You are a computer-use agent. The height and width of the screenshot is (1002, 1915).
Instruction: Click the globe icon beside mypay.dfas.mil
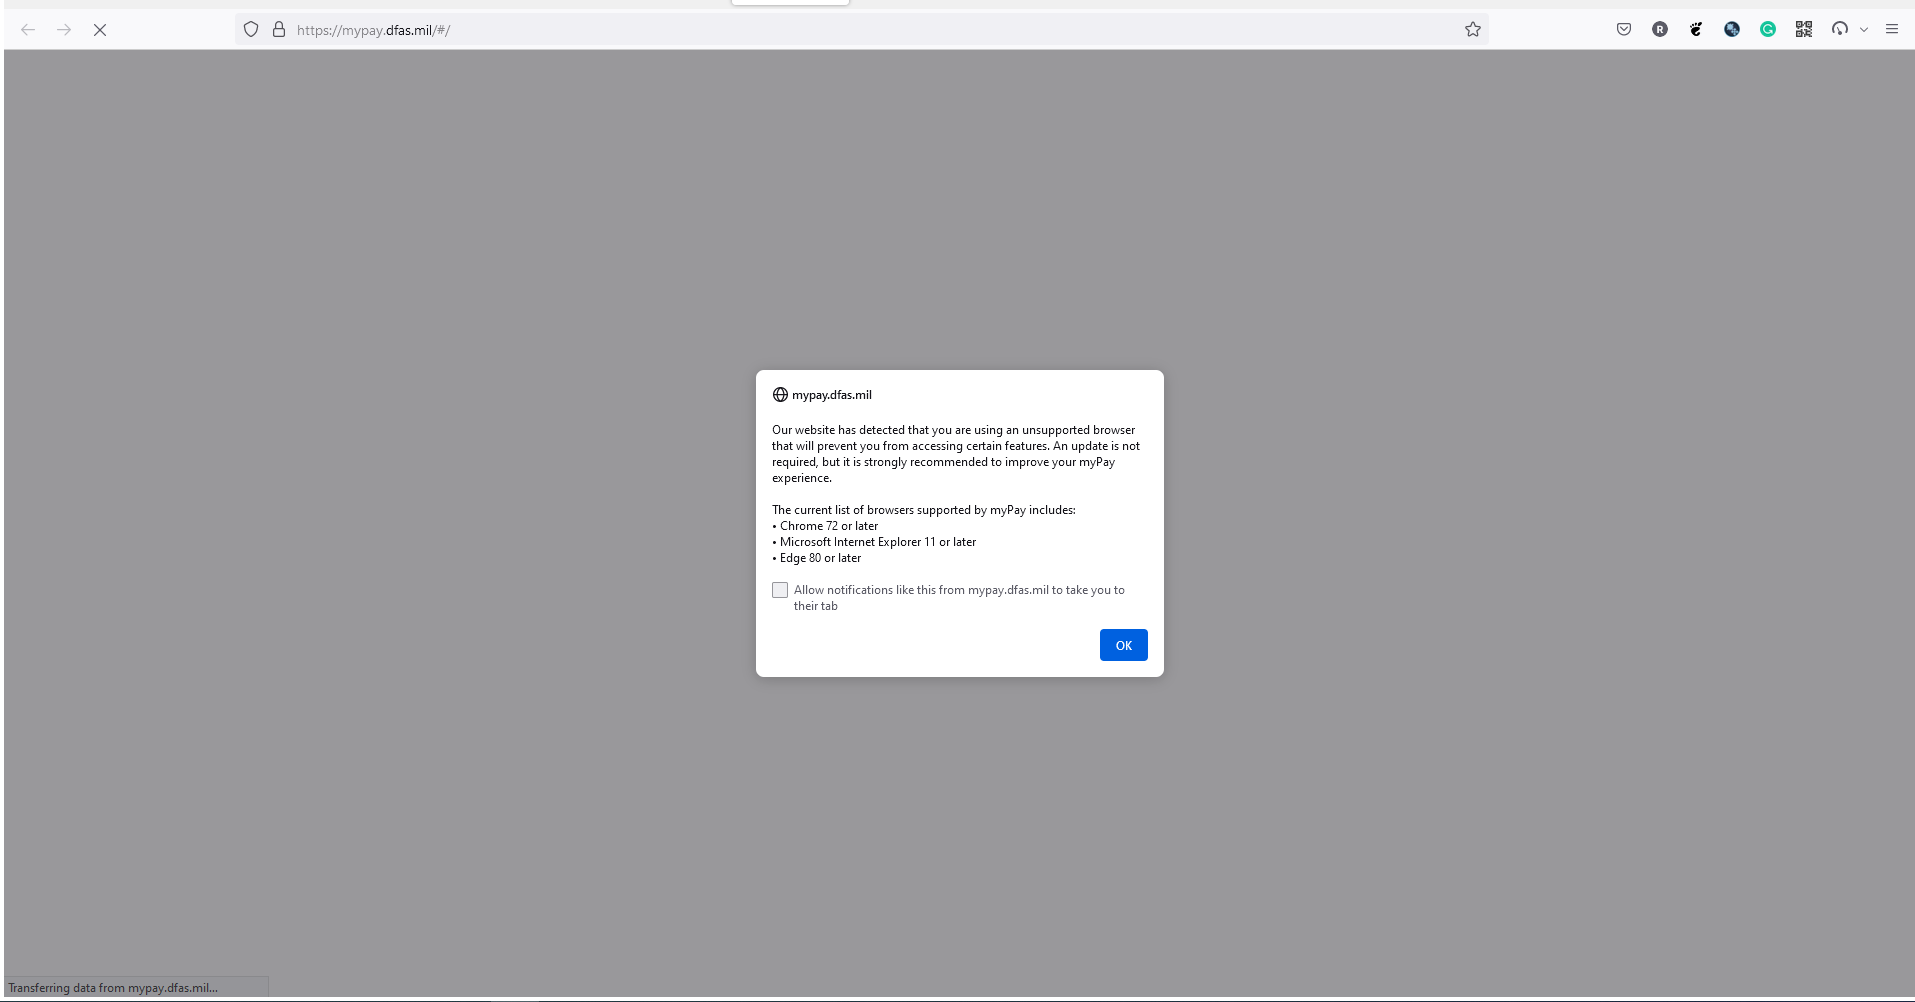pyautogui.click(x=780, y=394)
